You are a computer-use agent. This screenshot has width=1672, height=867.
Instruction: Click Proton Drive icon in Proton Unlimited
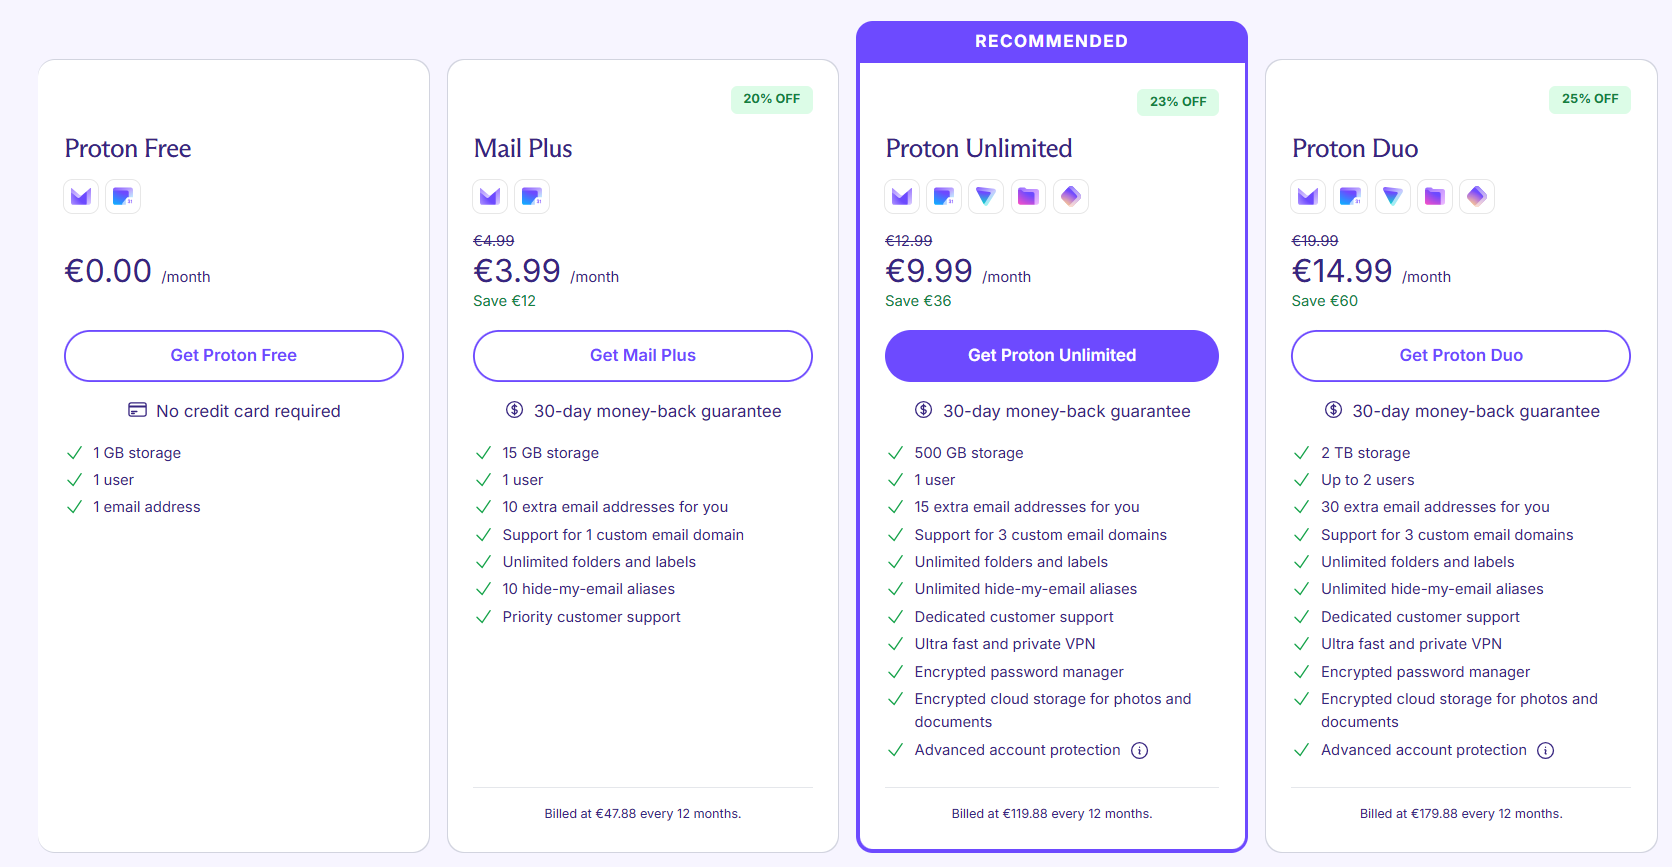[x=1028, y=196]
